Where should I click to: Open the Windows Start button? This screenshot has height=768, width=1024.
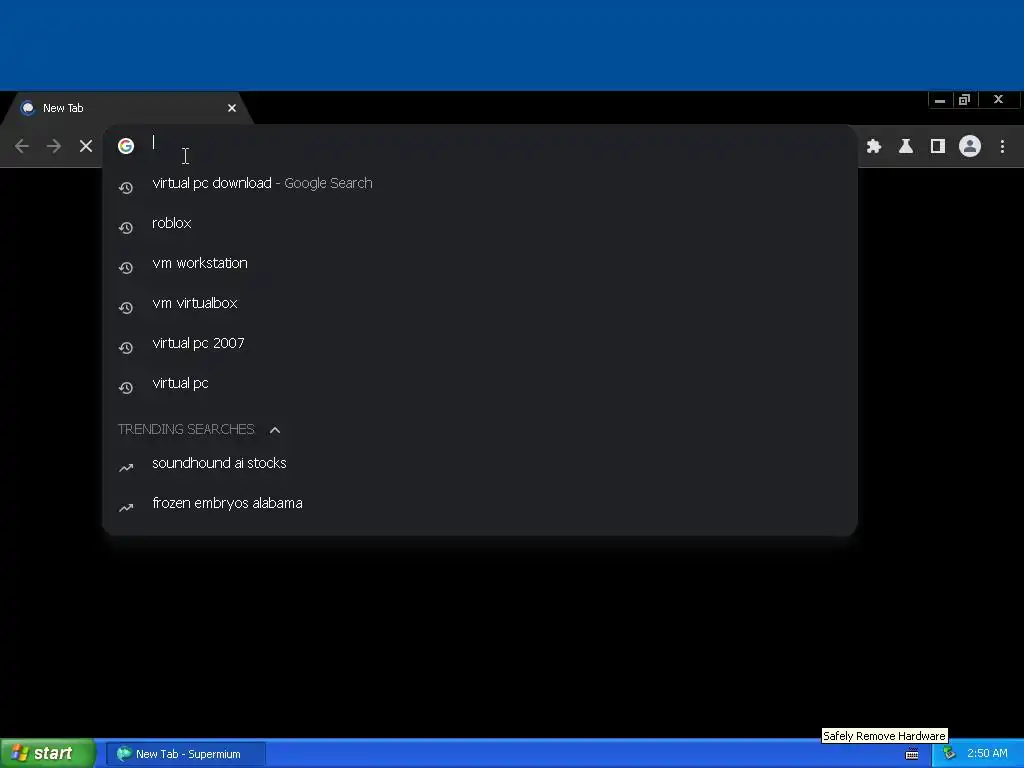(47, 754)
